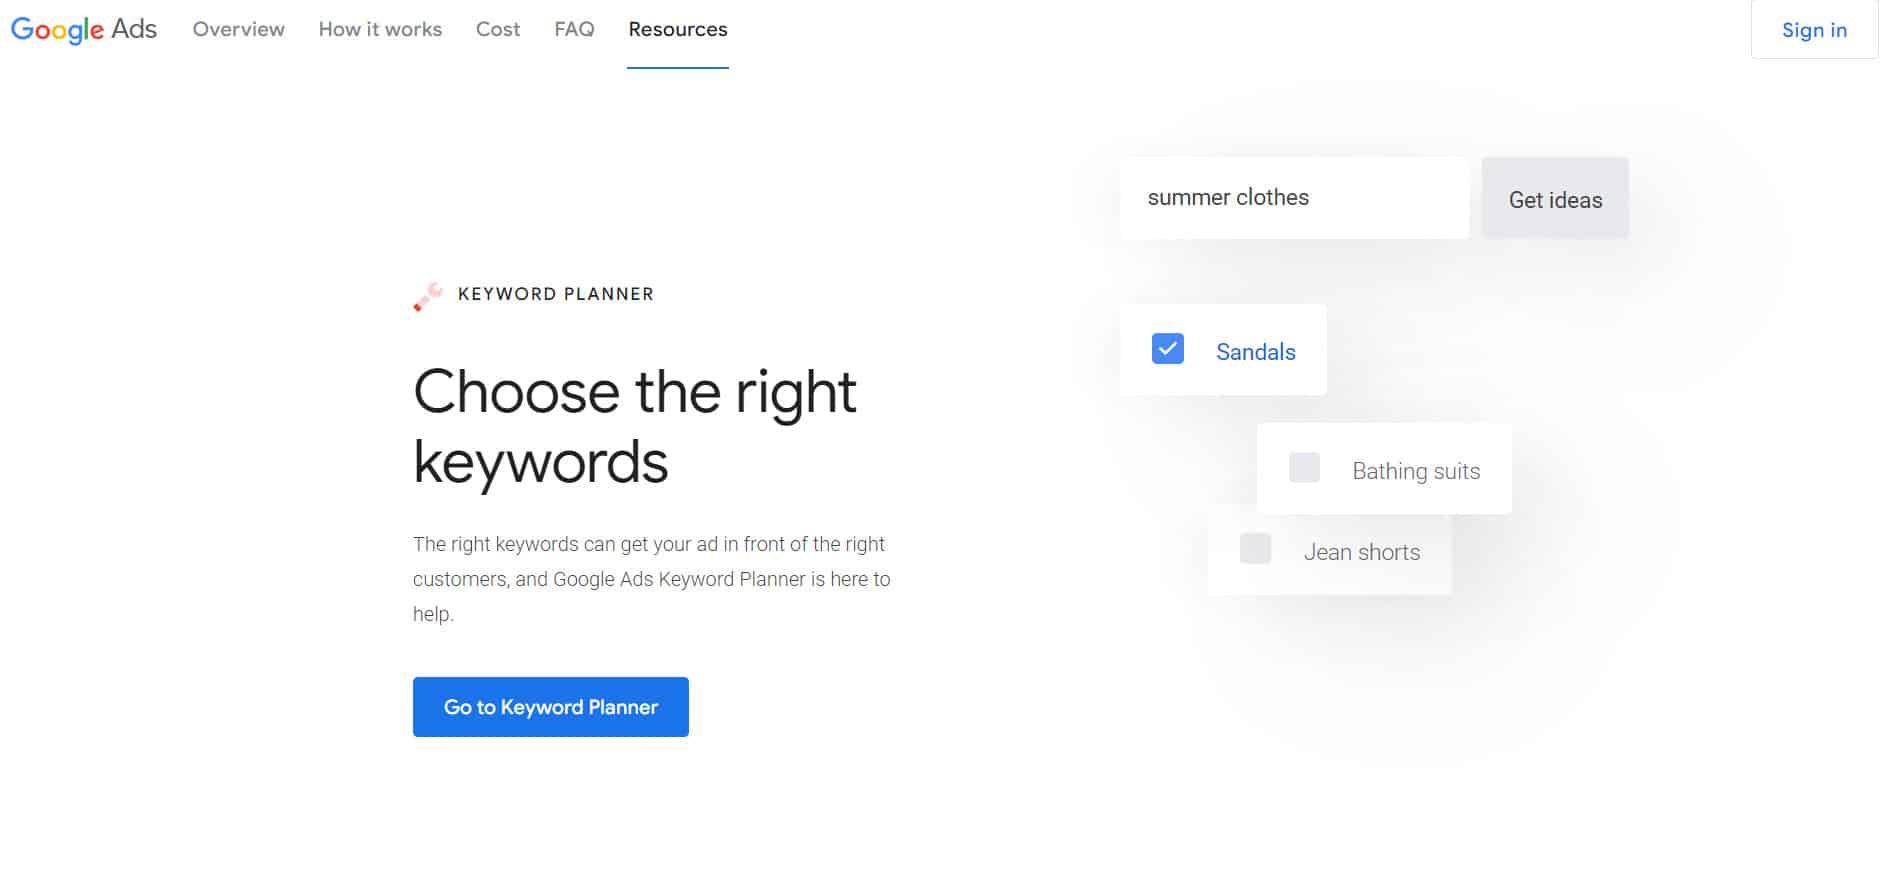Click the Keyword Planner label text
The width and height of the screenshot is (1880, 880).
pyautogui.click(x=556, y=294)
